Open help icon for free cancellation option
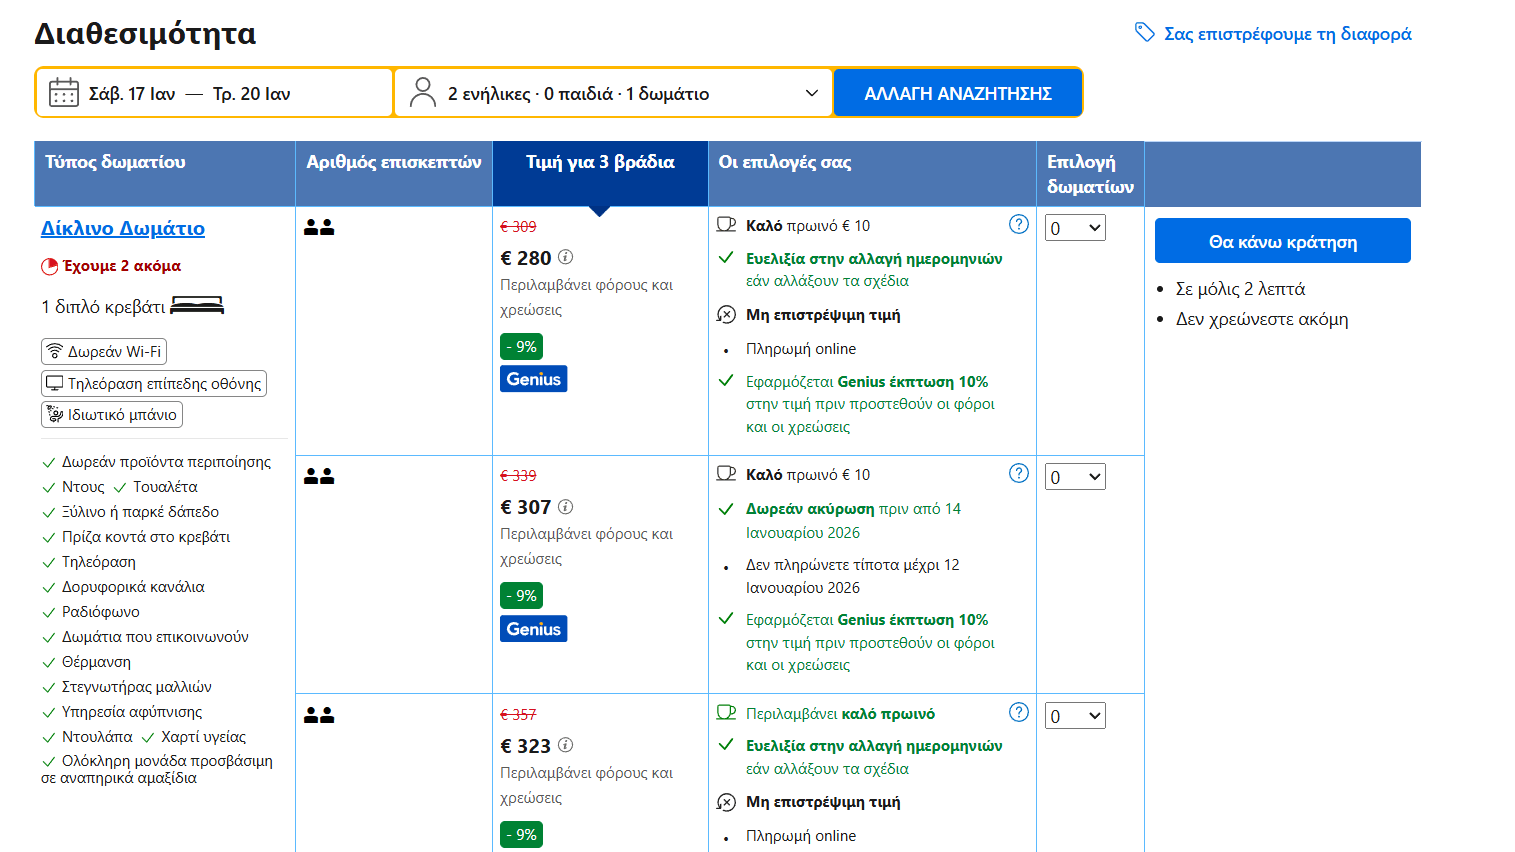The image size is (1515, 852). click(1018, 474)
